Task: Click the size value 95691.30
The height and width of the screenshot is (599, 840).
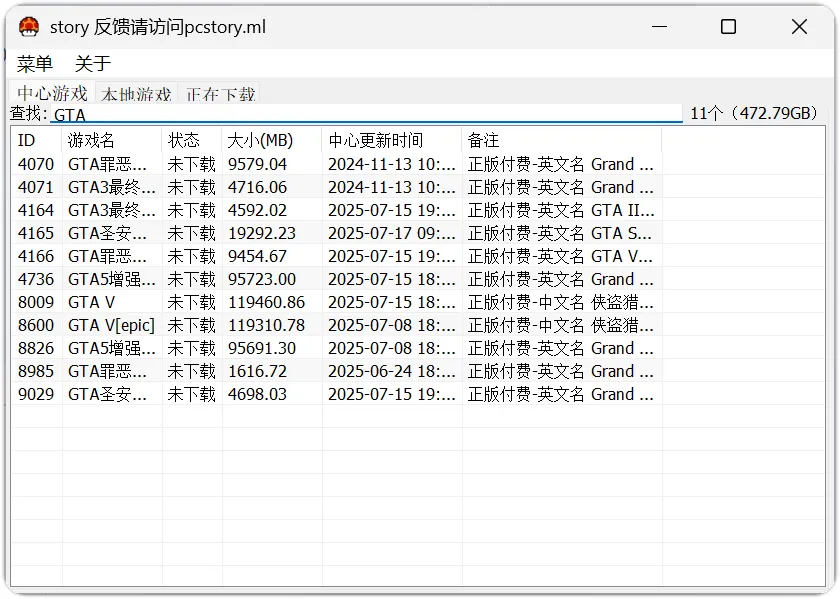Action: click(x=262, y=348)
